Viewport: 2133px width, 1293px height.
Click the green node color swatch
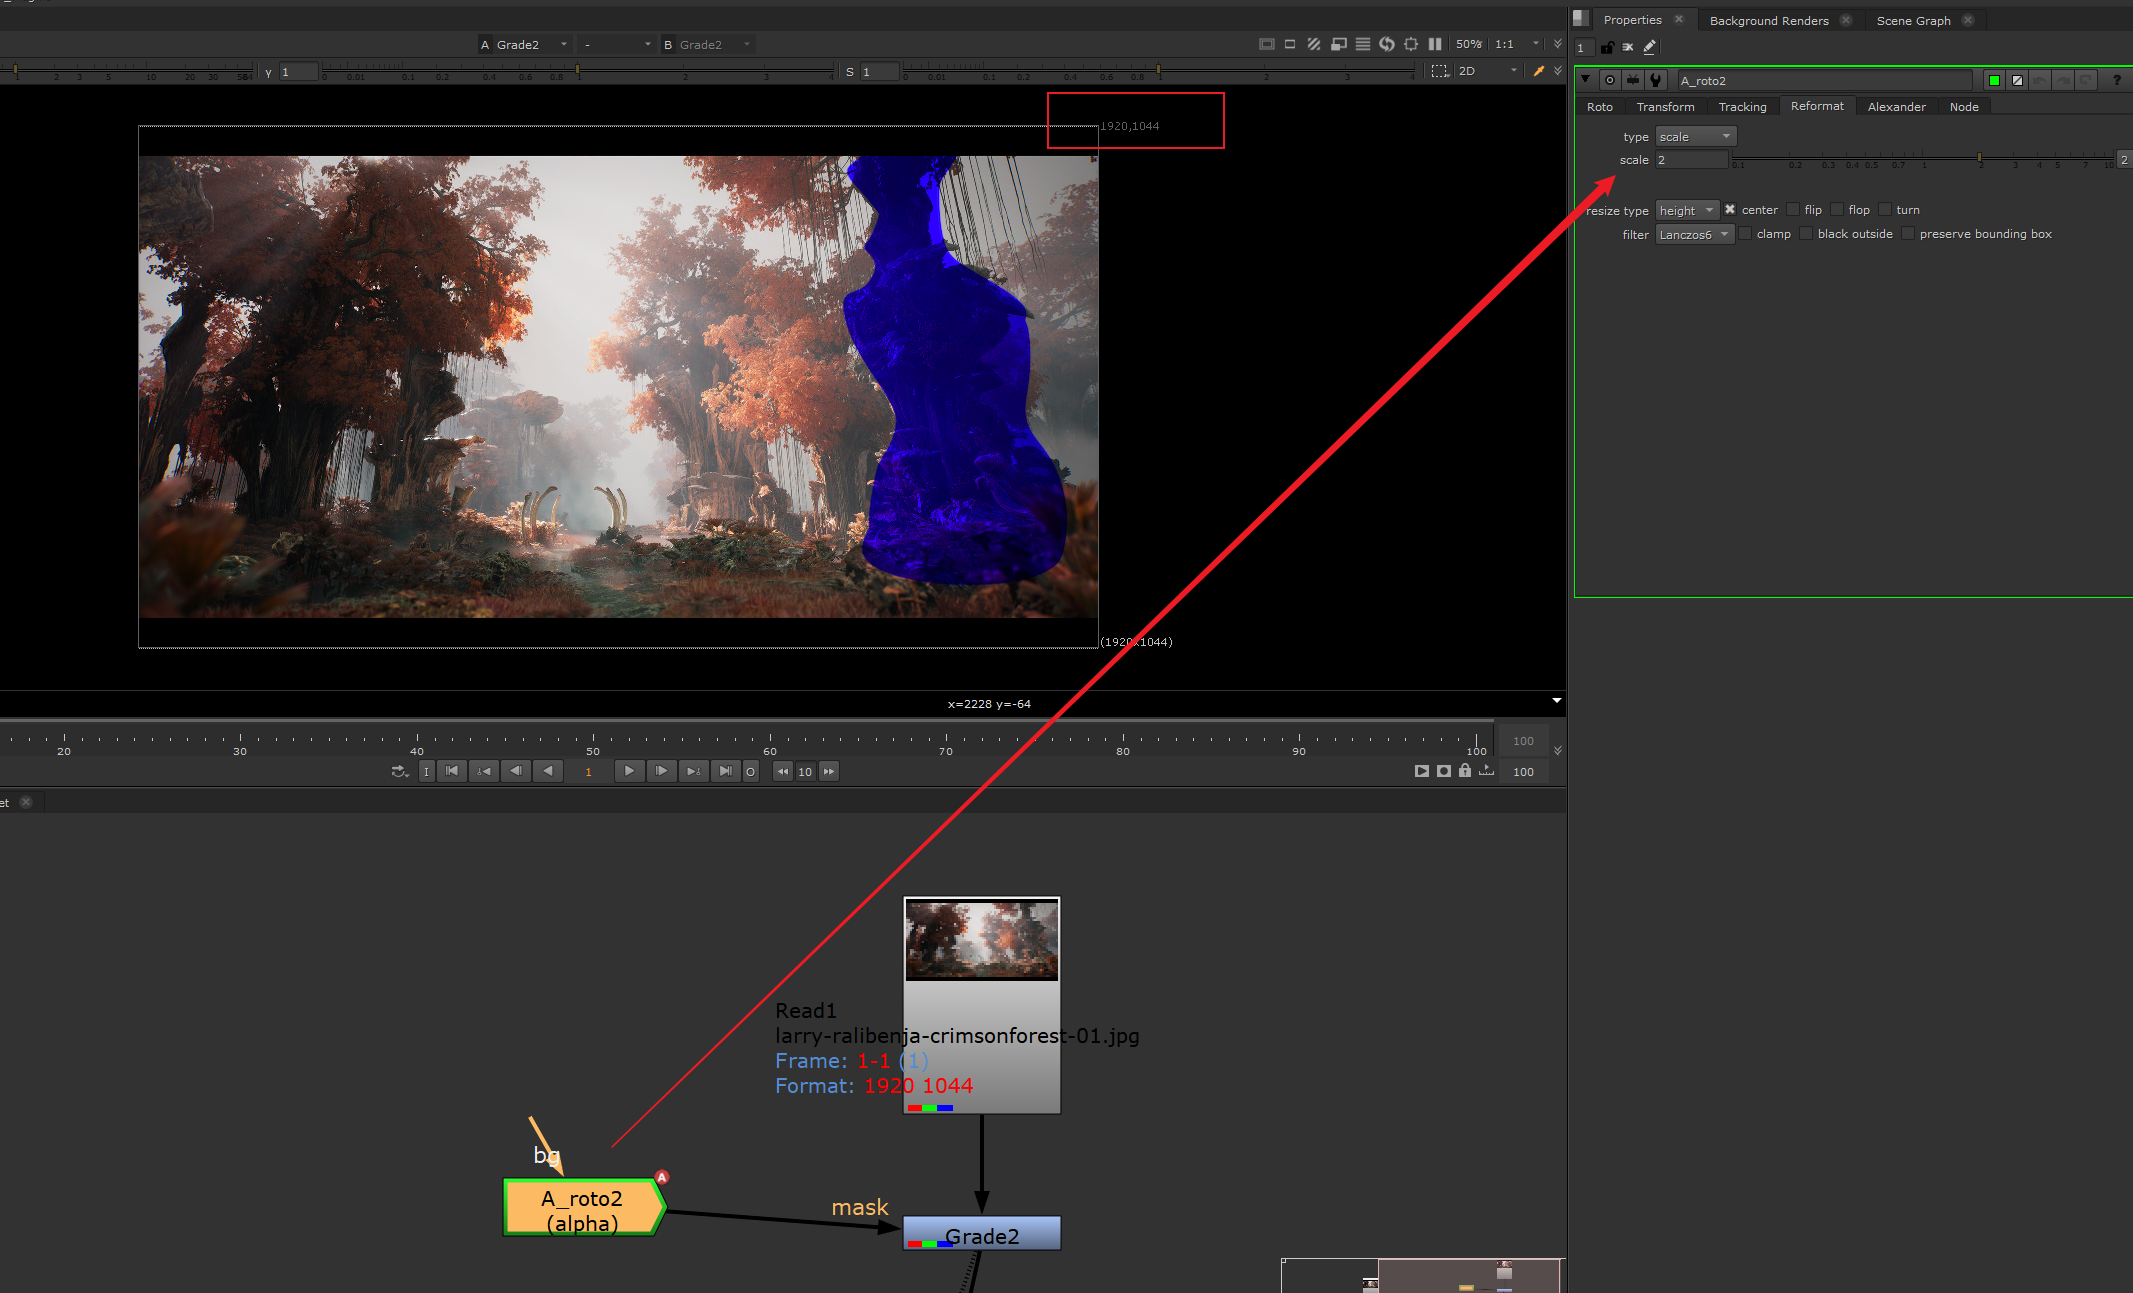pos(1994,80)
